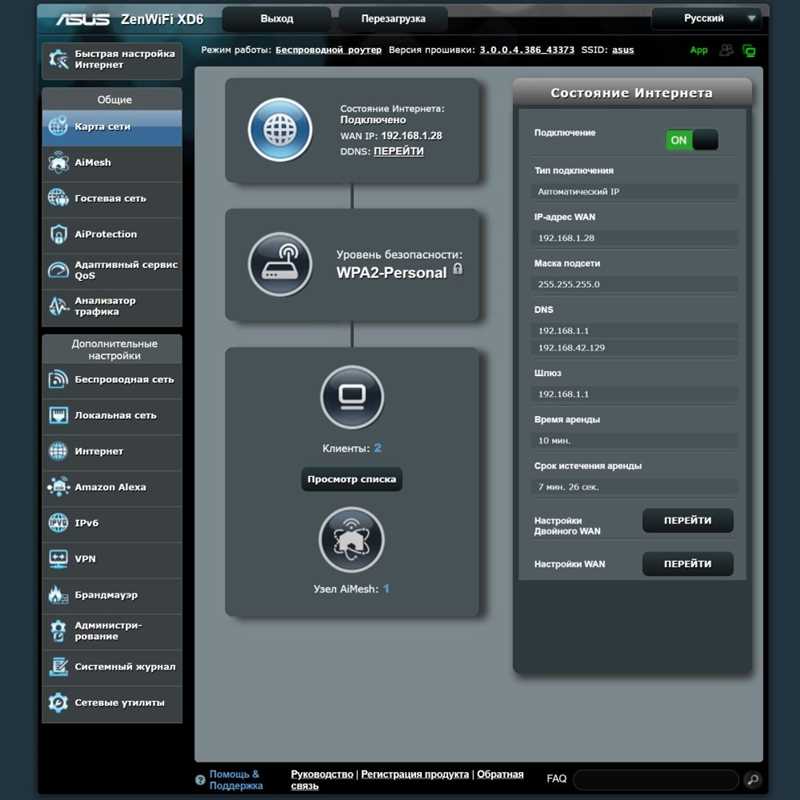Image resolution: width=800 pixels, height=800 pixels.
Task: Open the App link in header
Action: (x=698, y=50)
